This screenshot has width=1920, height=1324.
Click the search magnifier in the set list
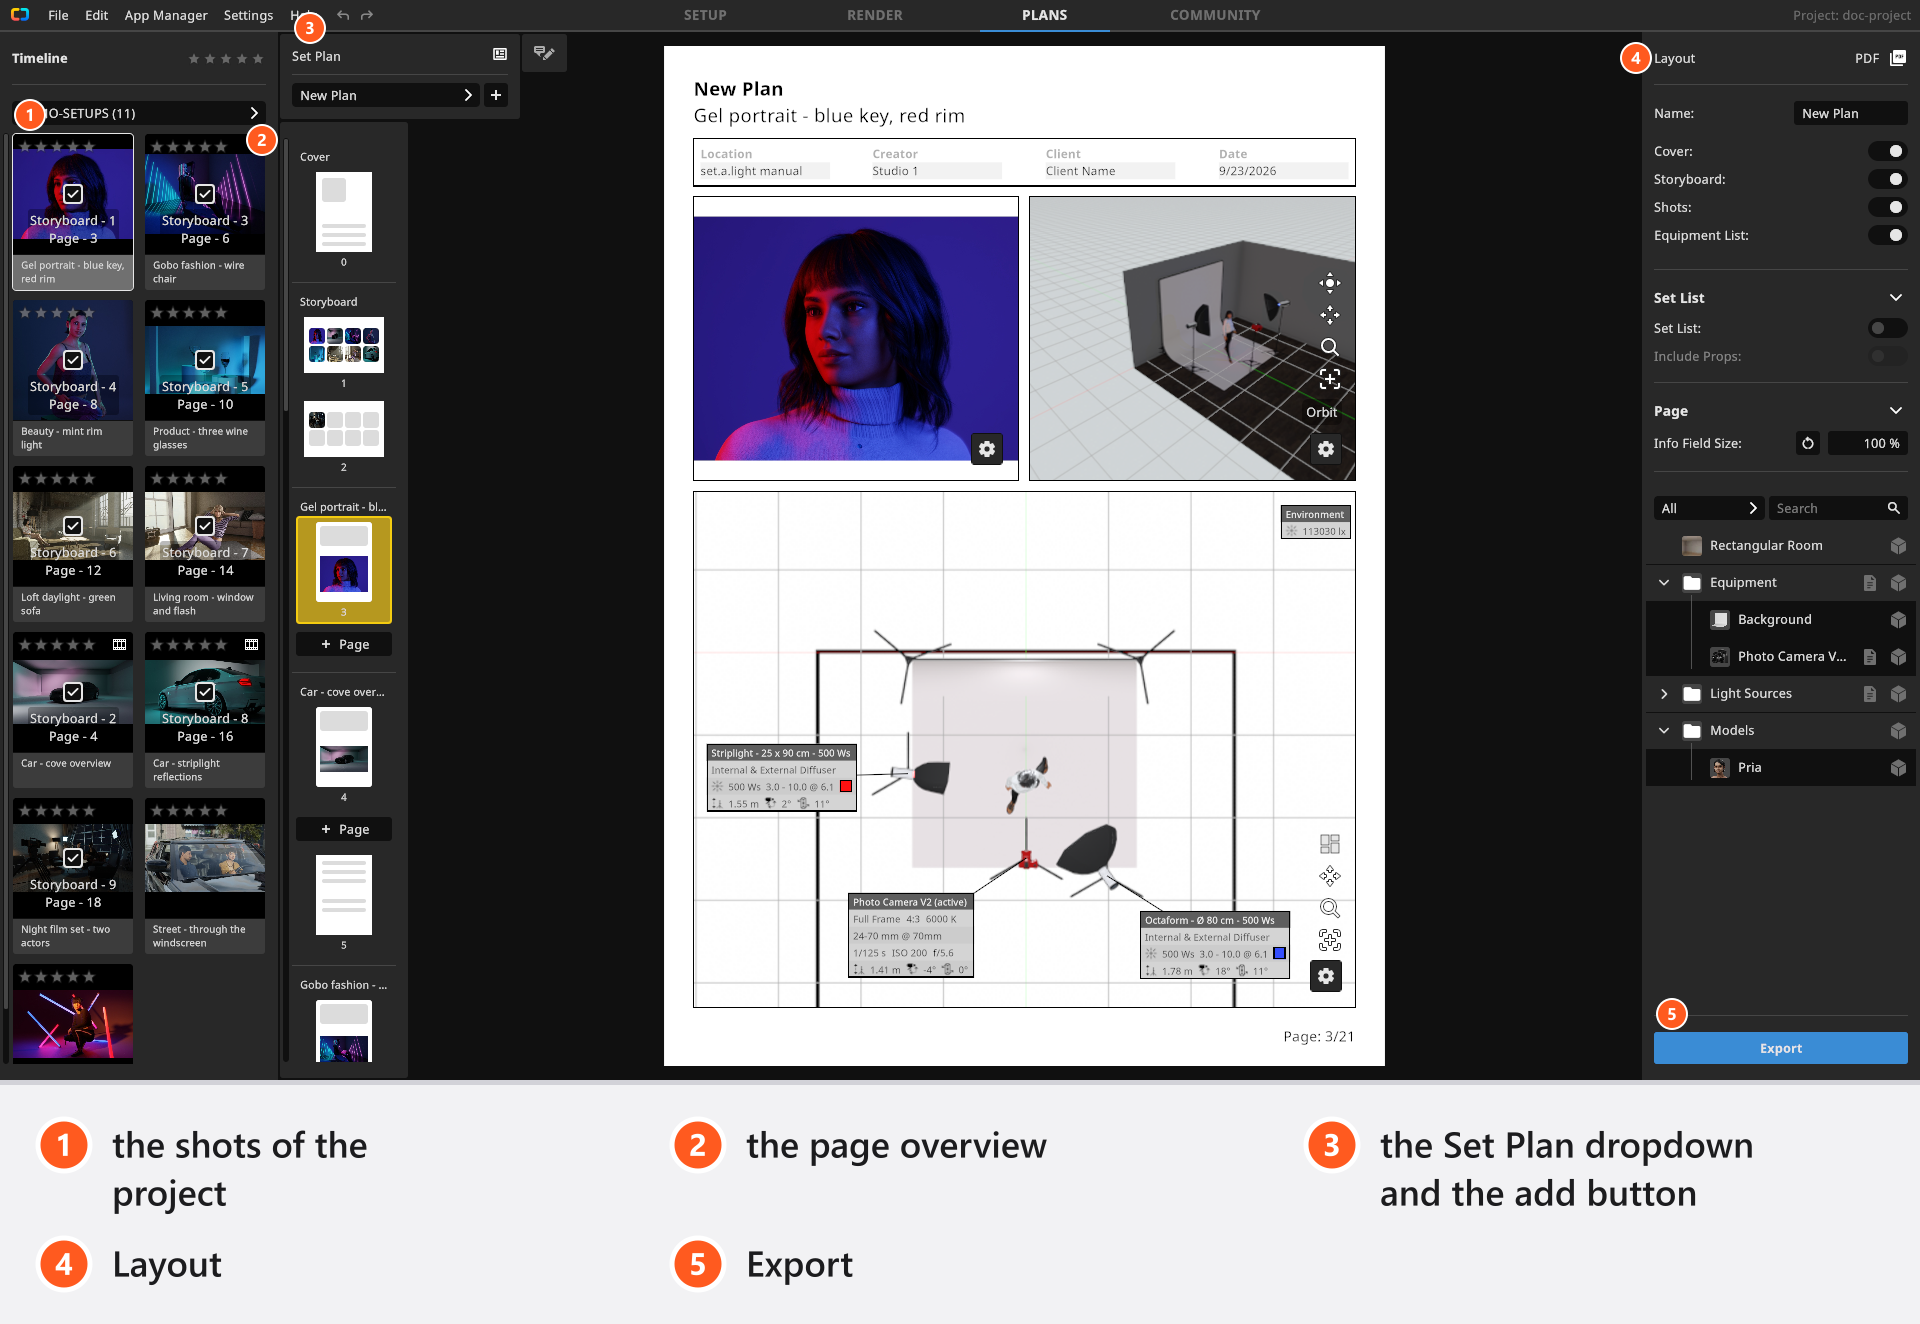[1893, 508]
